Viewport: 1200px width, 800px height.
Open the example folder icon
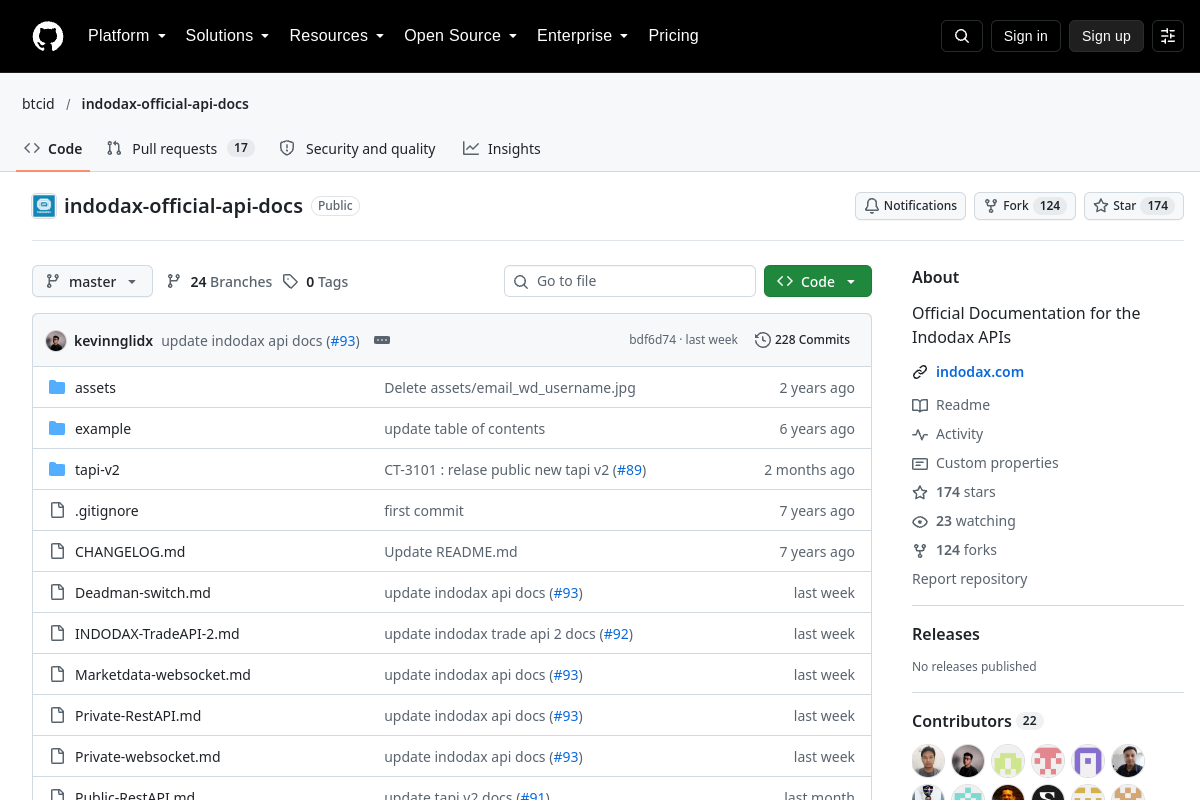pos(57,429)
